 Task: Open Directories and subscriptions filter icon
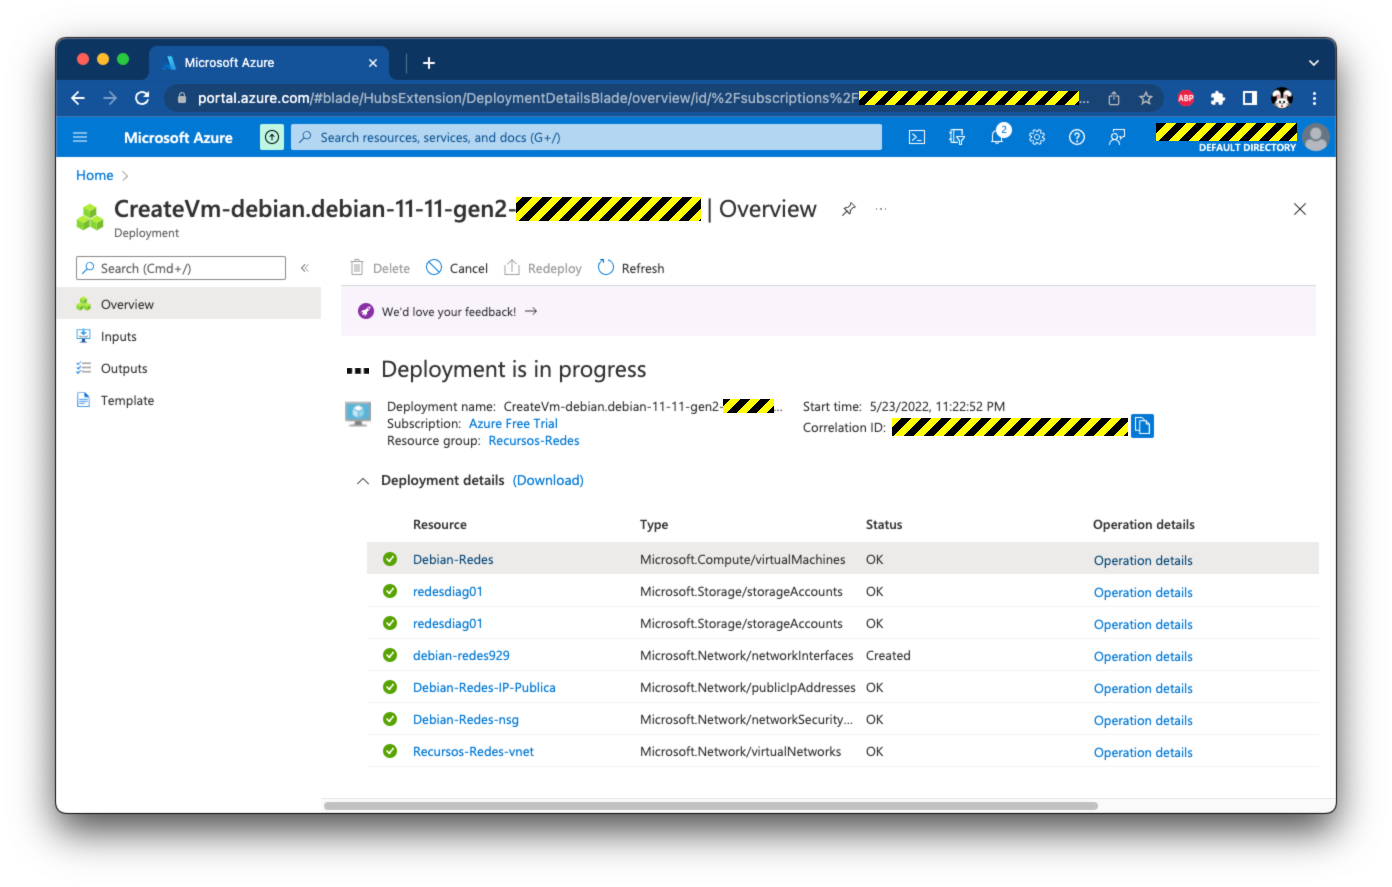[957, 138]
